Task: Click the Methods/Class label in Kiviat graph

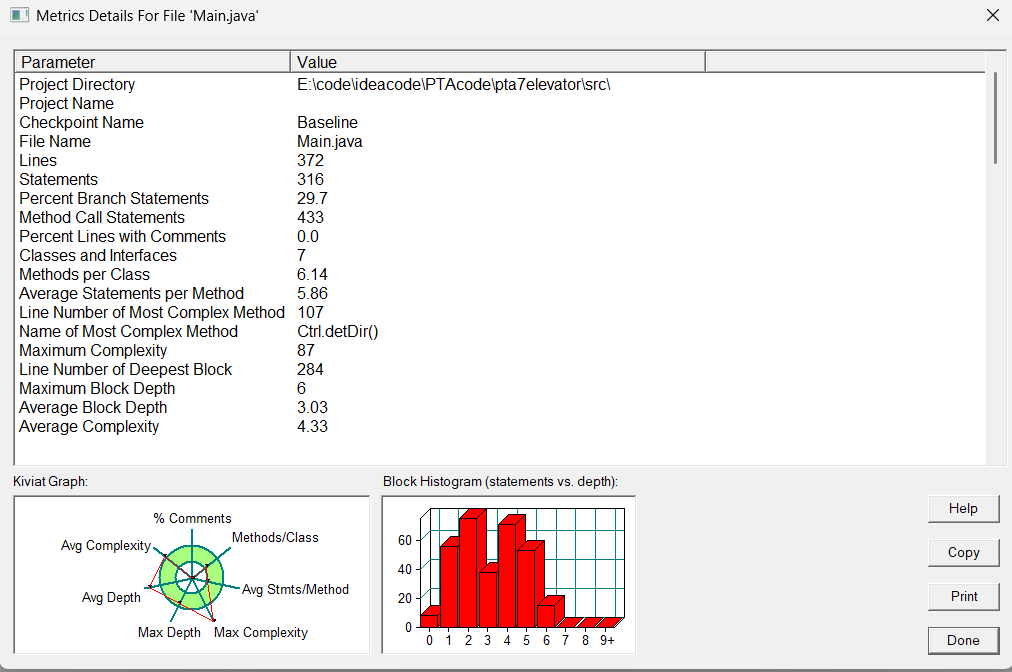Action: click(275, 538)
